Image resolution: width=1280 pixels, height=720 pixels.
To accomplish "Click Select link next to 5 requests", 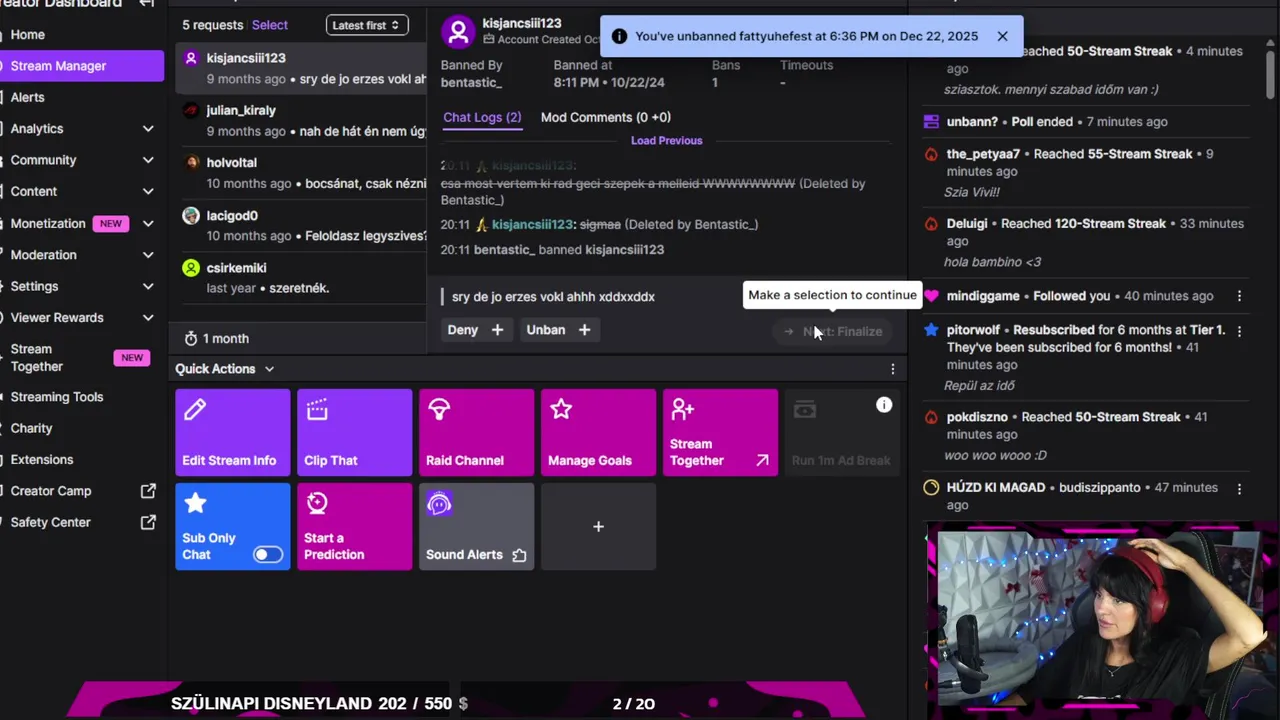I will (270, 25).
